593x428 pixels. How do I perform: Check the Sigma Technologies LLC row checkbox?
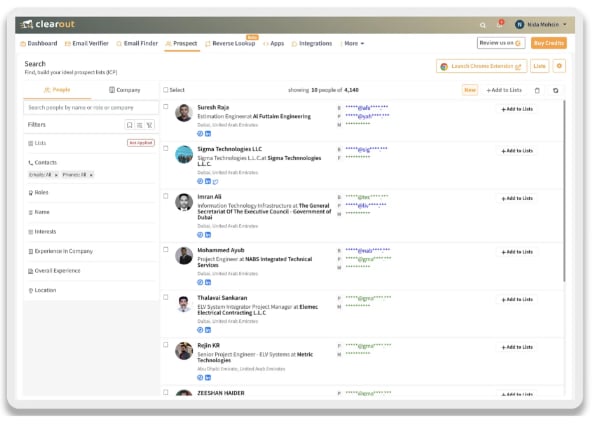166,148
